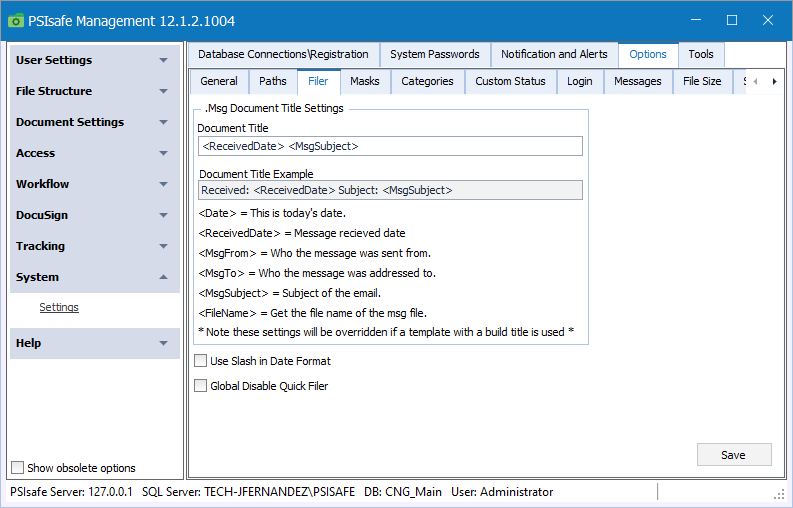Click the tab strip left scroll arrow
The height and width of the screenshot is (508, 793).
[x=755, y=81]
